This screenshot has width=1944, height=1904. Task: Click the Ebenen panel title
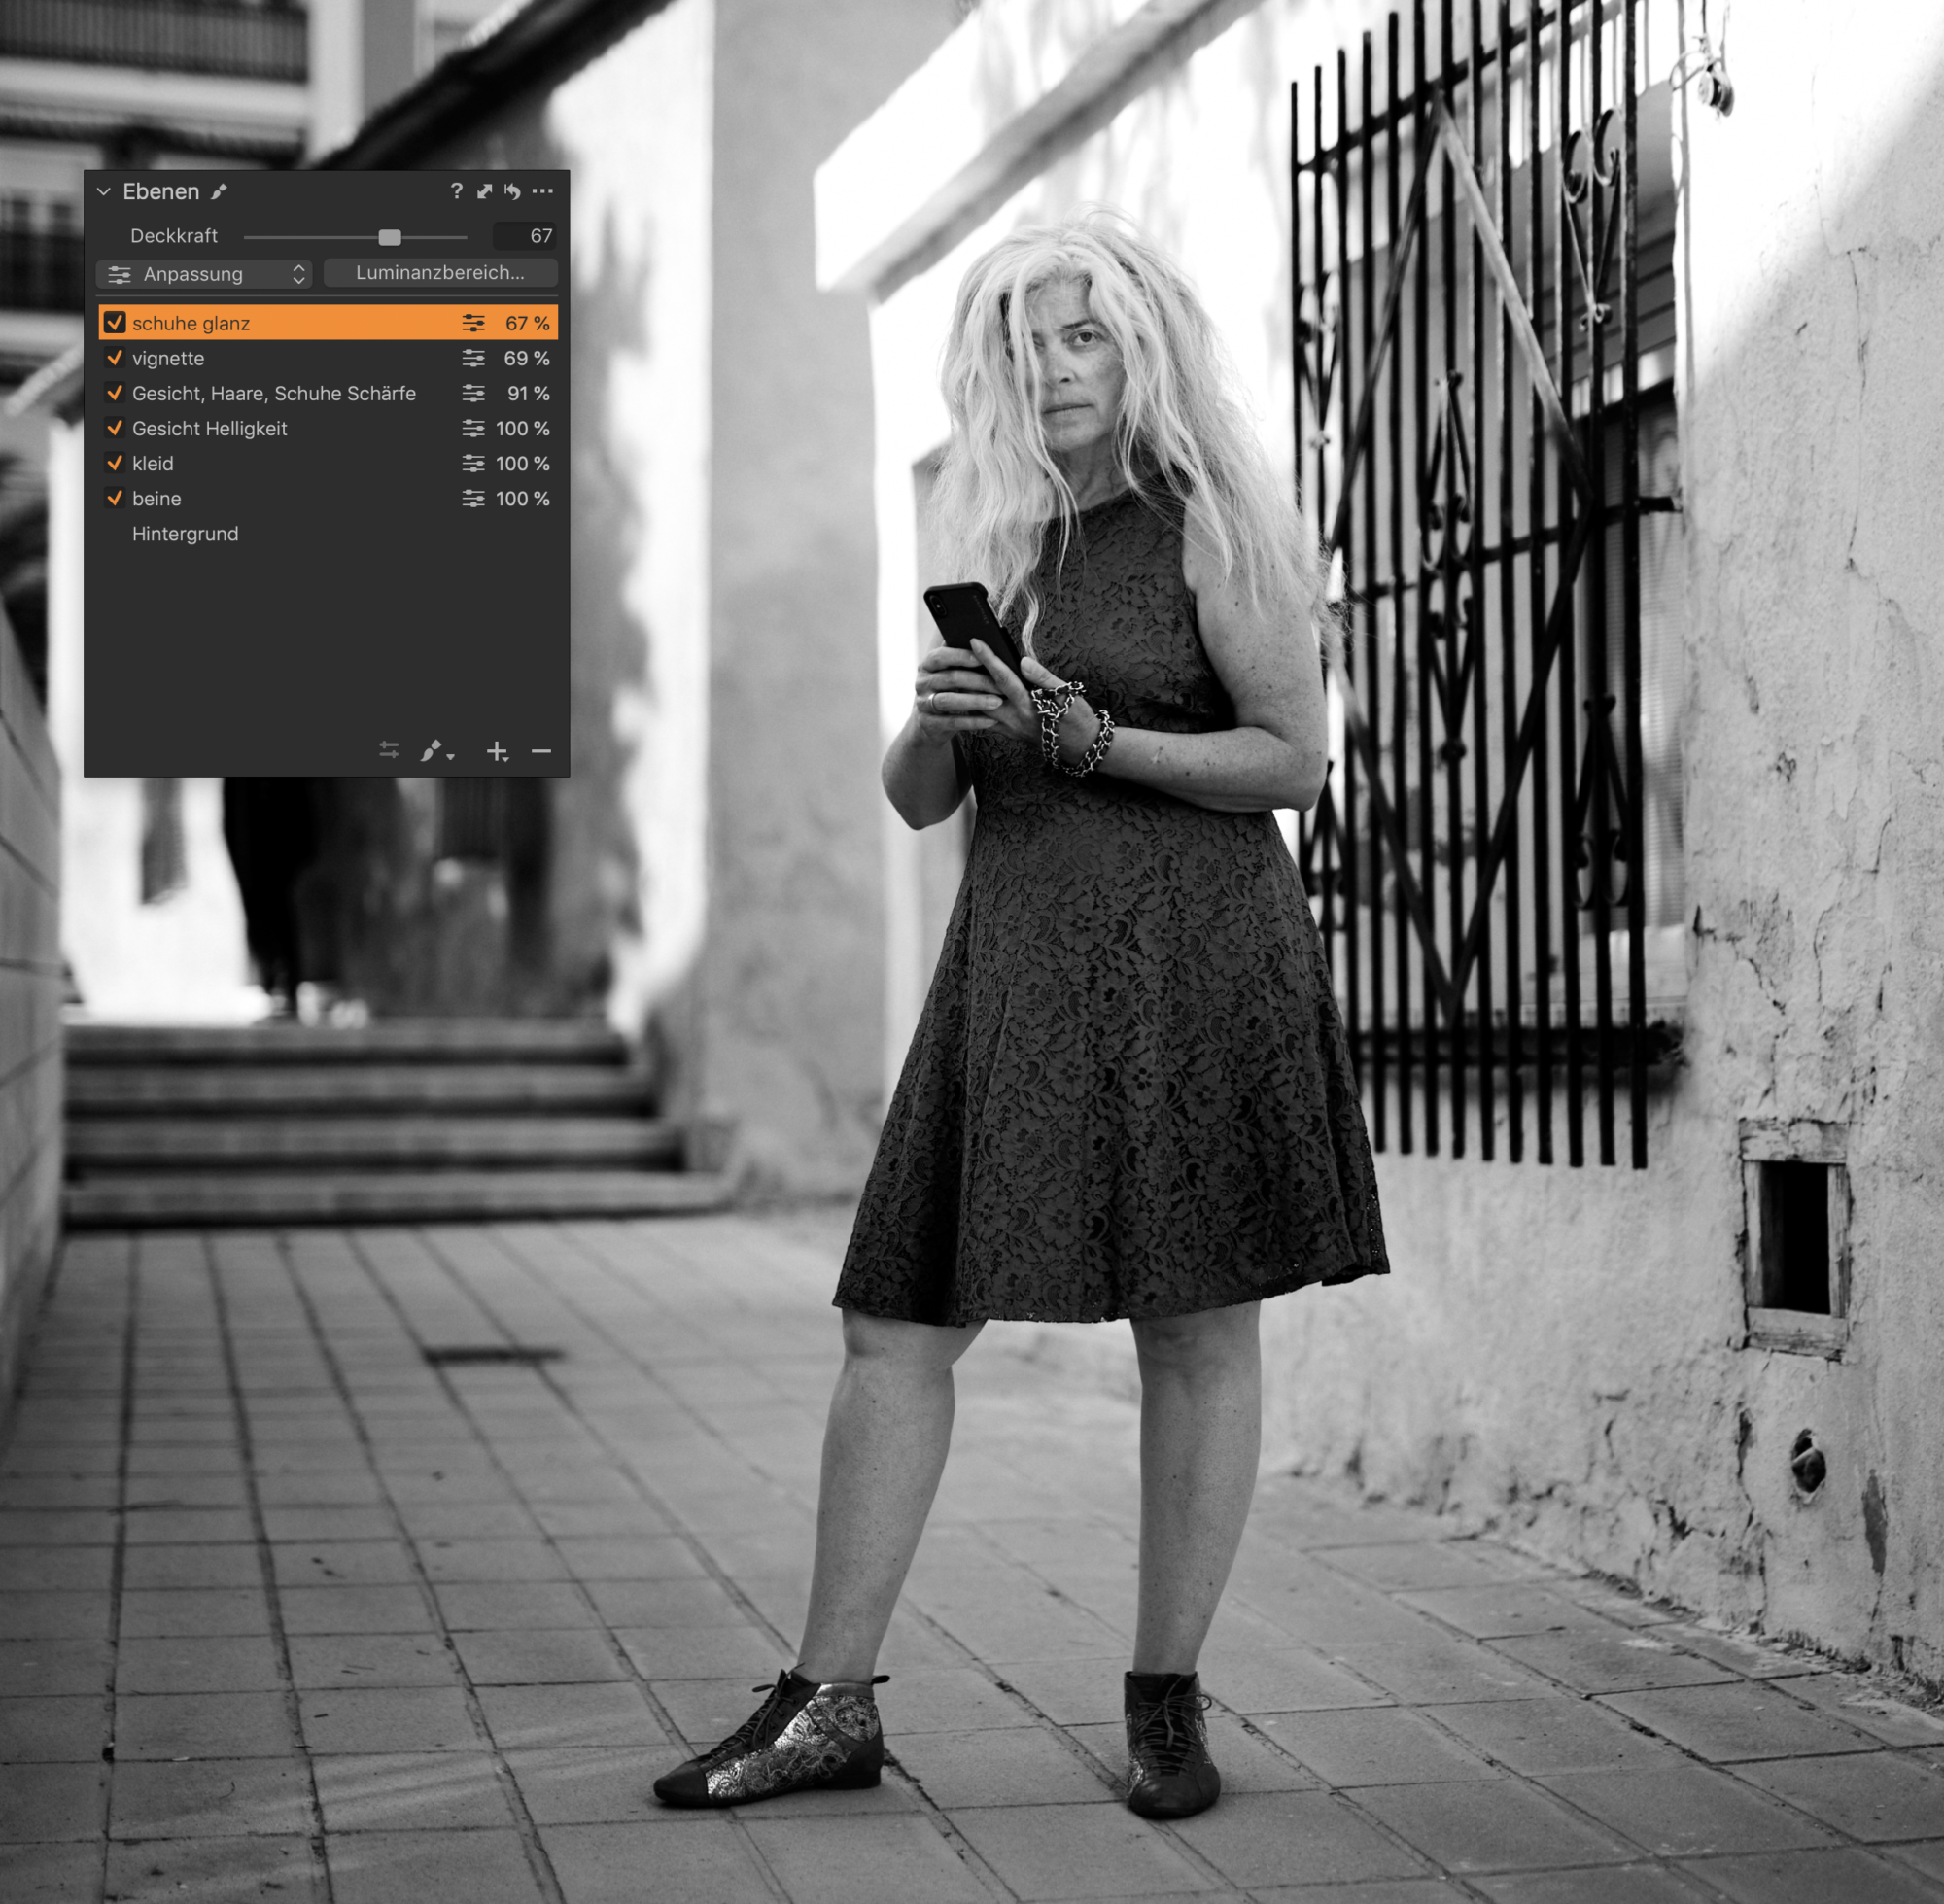click(161, 191)
